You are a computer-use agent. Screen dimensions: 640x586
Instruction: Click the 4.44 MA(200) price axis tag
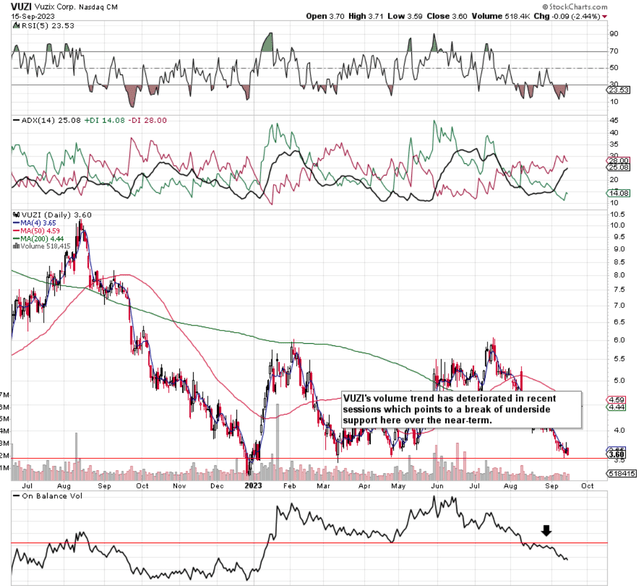(x=616, y=407)
